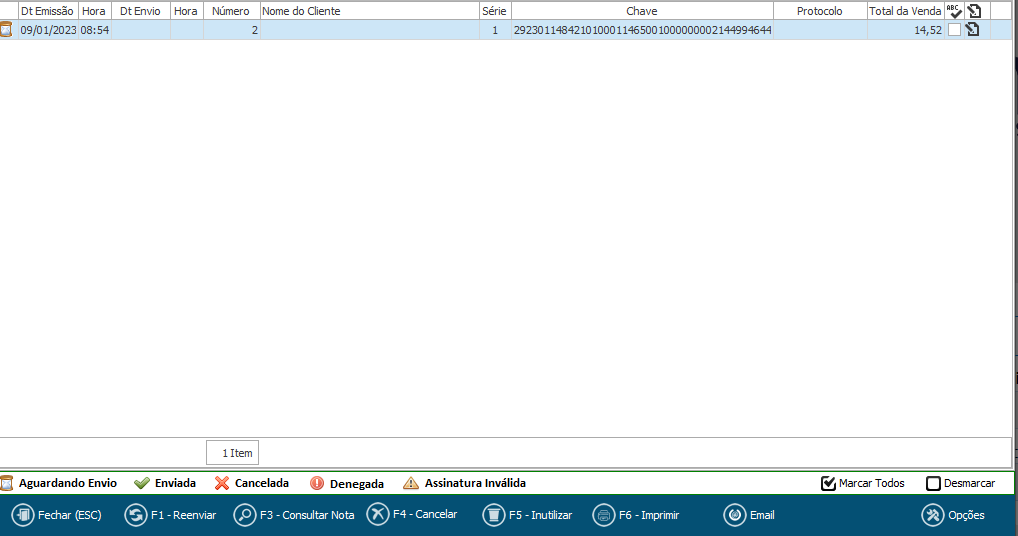Sort by the Dt Emissão column header

click(x=47, y=11)
